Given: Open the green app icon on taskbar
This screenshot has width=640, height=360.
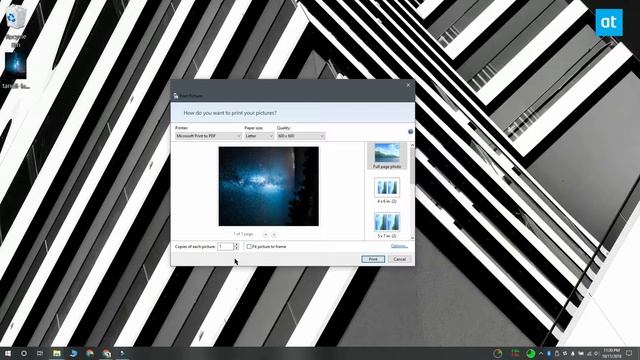Looking at the screenshot, I should click(57, 353).
